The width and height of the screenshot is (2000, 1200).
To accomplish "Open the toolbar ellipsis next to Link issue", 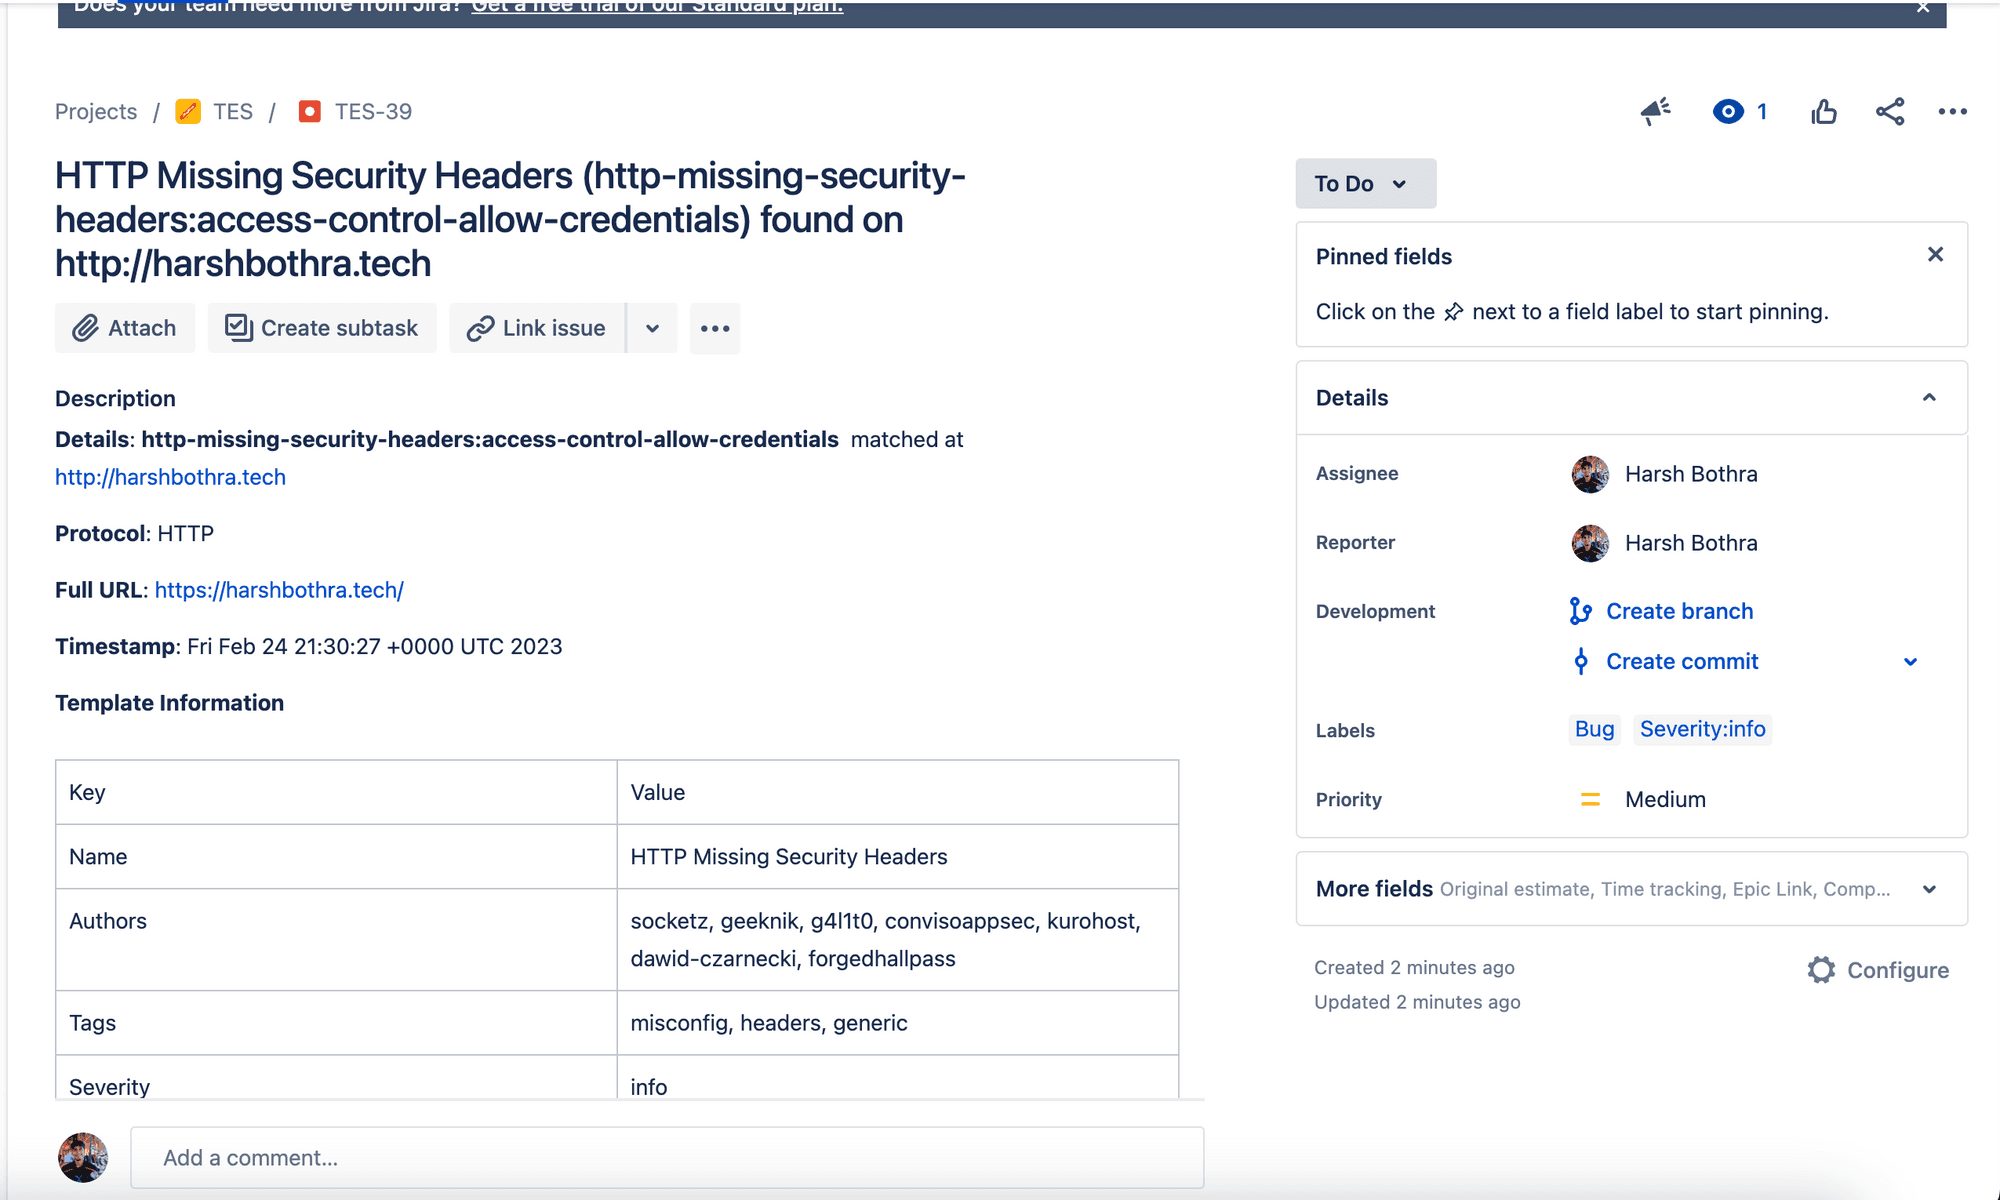I will point(715,328).
